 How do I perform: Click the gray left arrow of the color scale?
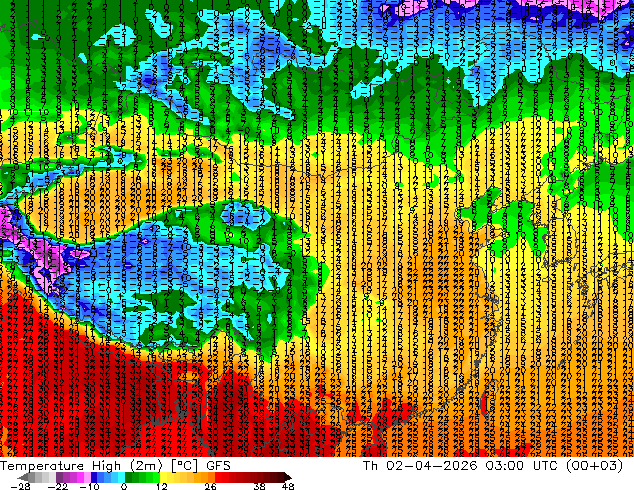click(22, 477)
